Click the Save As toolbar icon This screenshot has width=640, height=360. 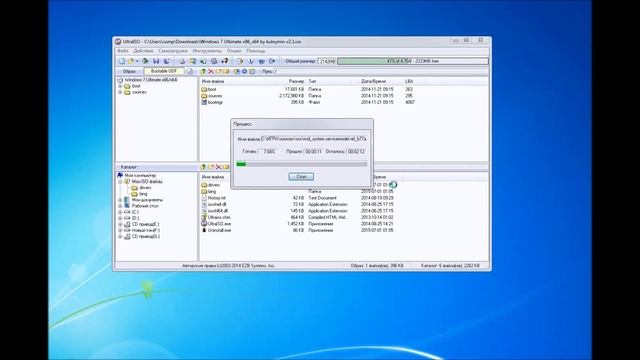coord(167,61)
